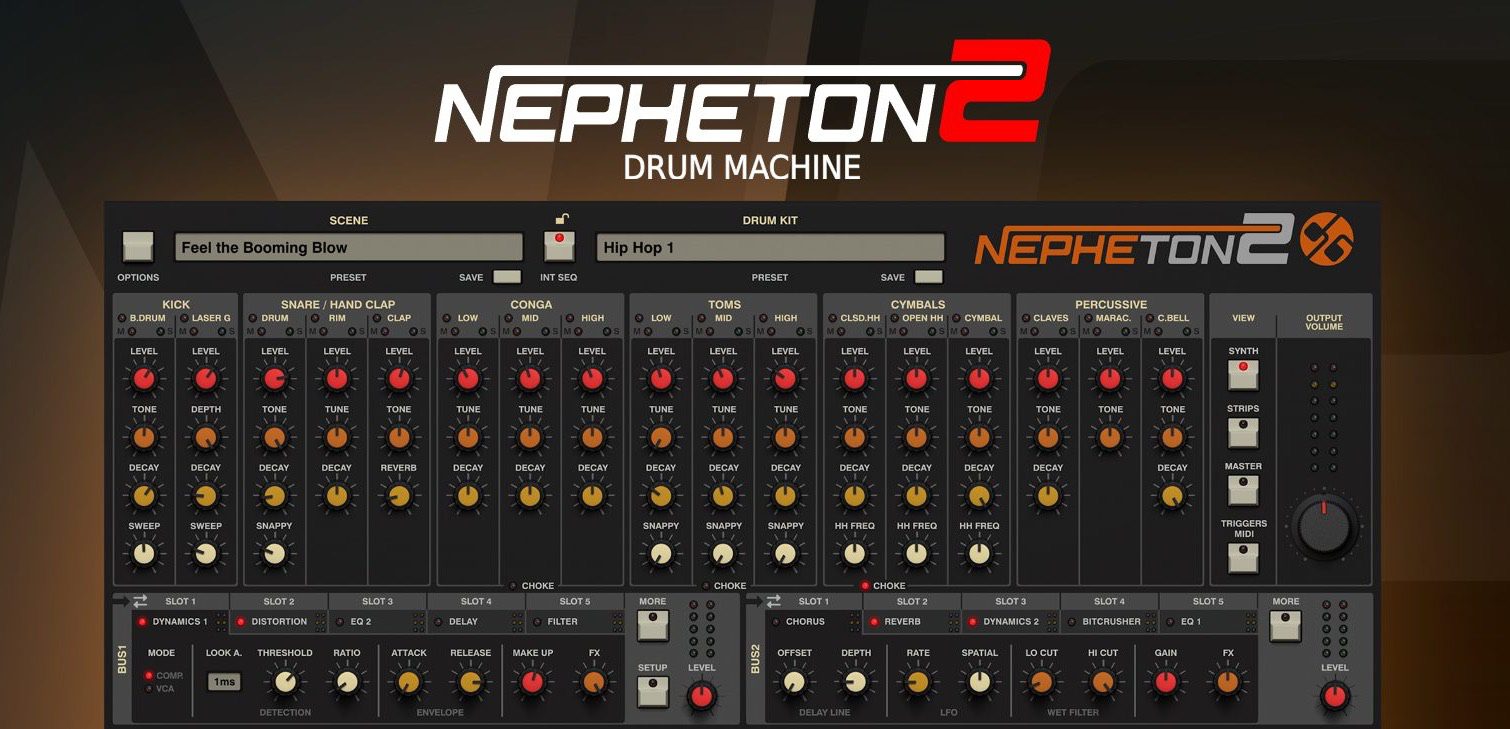Solo the RIM channel
The image size is (1510, 729).
pos(350,331)
